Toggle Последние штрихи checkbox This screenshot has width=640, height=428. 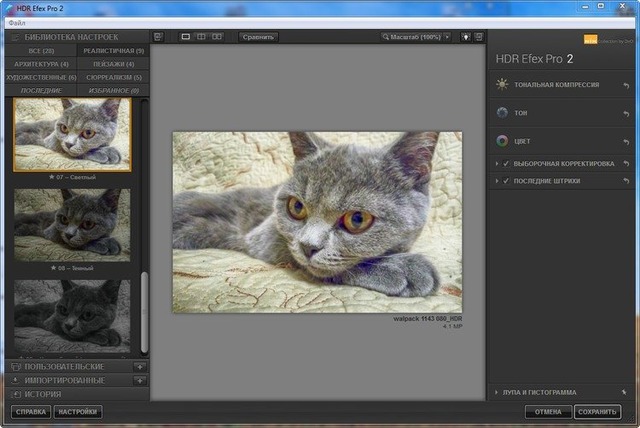point(506,181)
